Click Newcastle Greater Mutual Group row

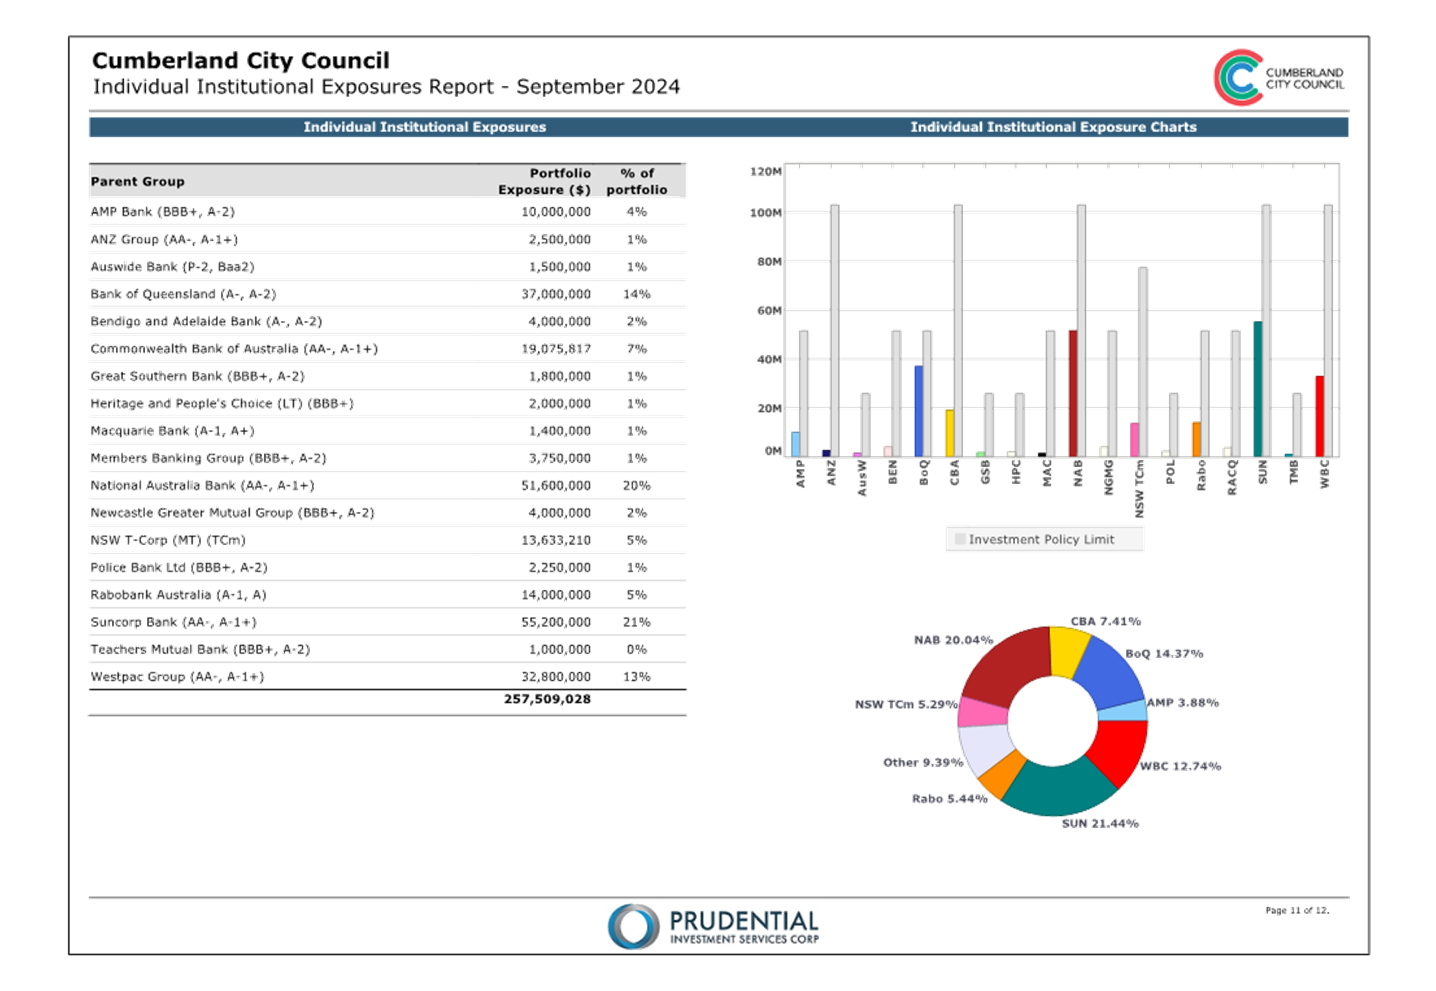coord(387,512)
